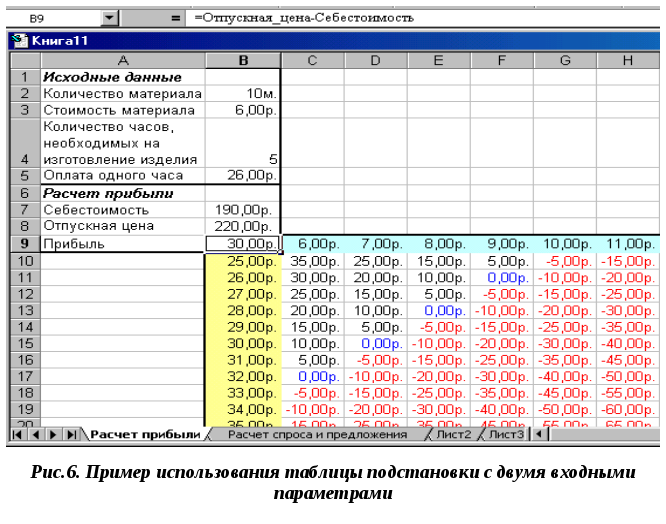Viewport: 666px width, 524px height.
Task: Select column E header
Action: tap(439, 60)
